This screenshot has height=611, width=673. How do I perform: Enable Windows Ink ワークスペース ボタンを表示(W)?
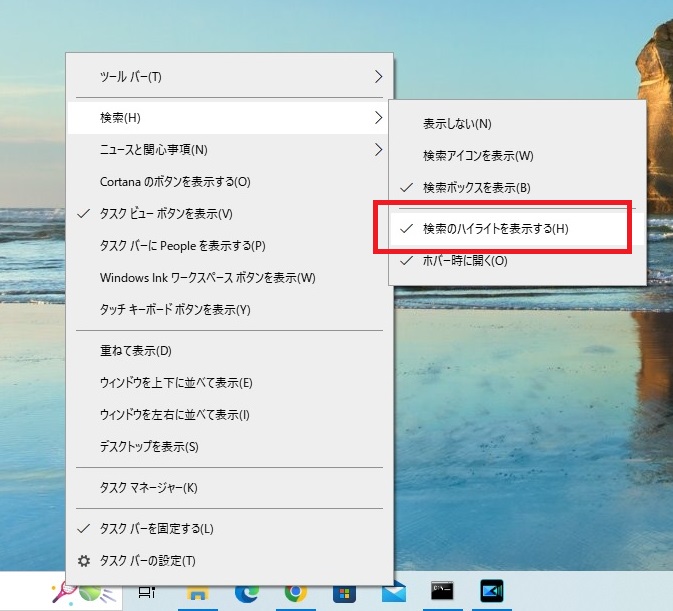coord(229,278)
